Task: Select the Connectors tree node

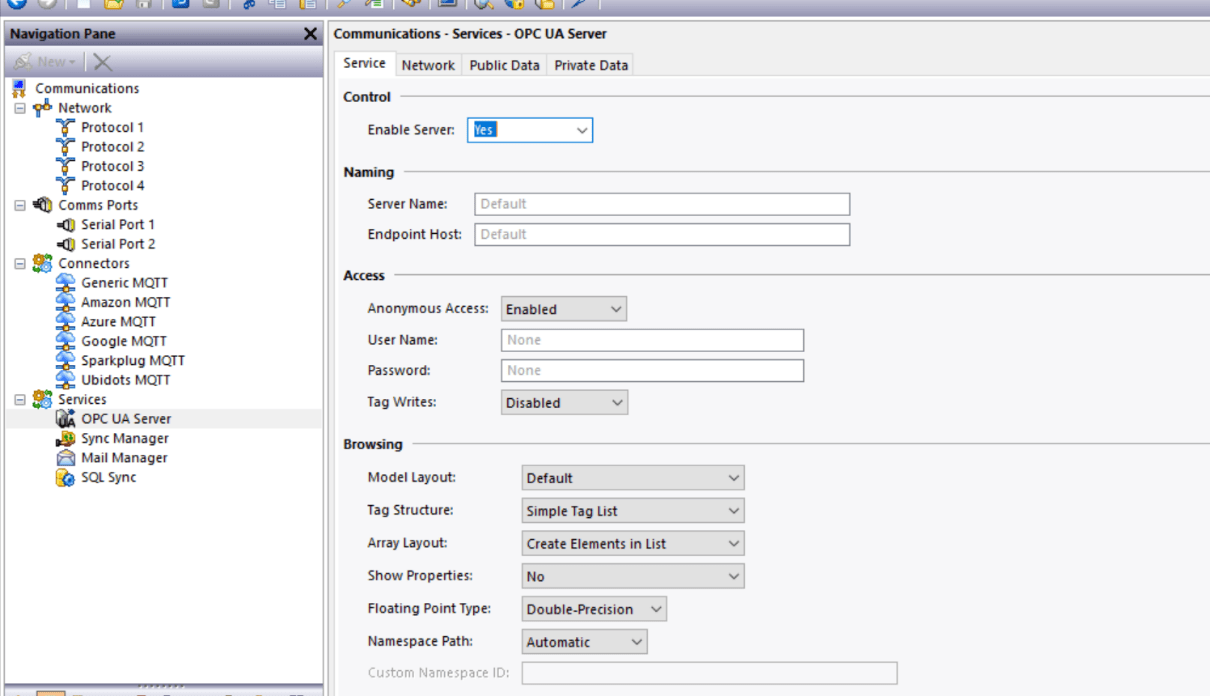Action: (94, 263)
